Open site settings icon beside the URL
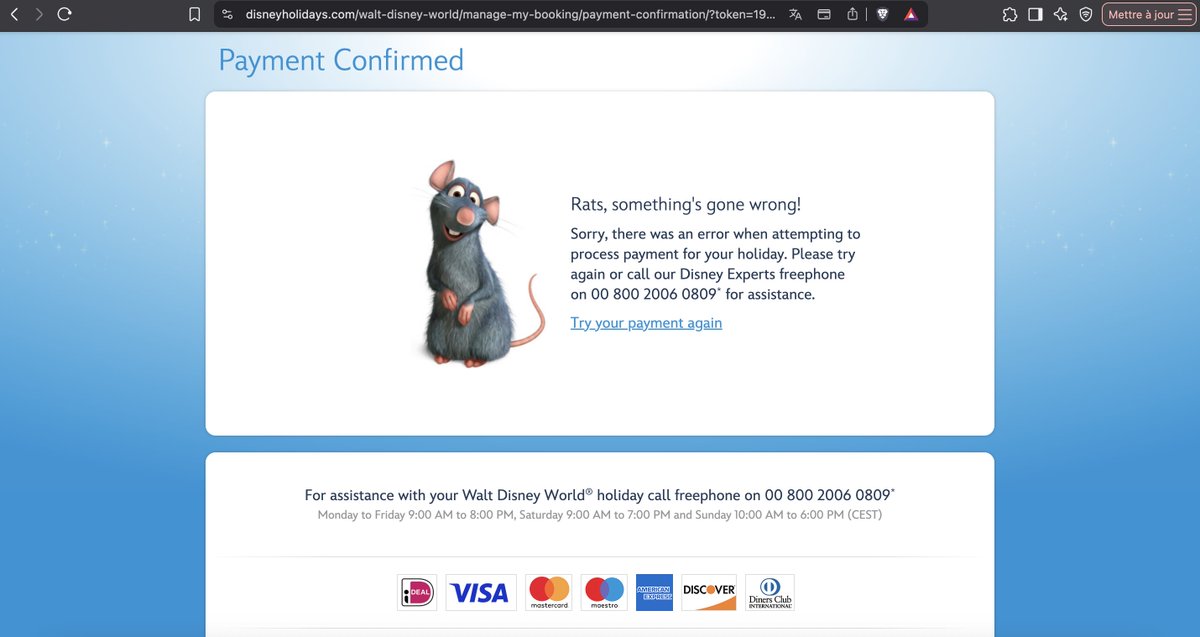This screenshot has height=637, width=1200. (228, 15)
